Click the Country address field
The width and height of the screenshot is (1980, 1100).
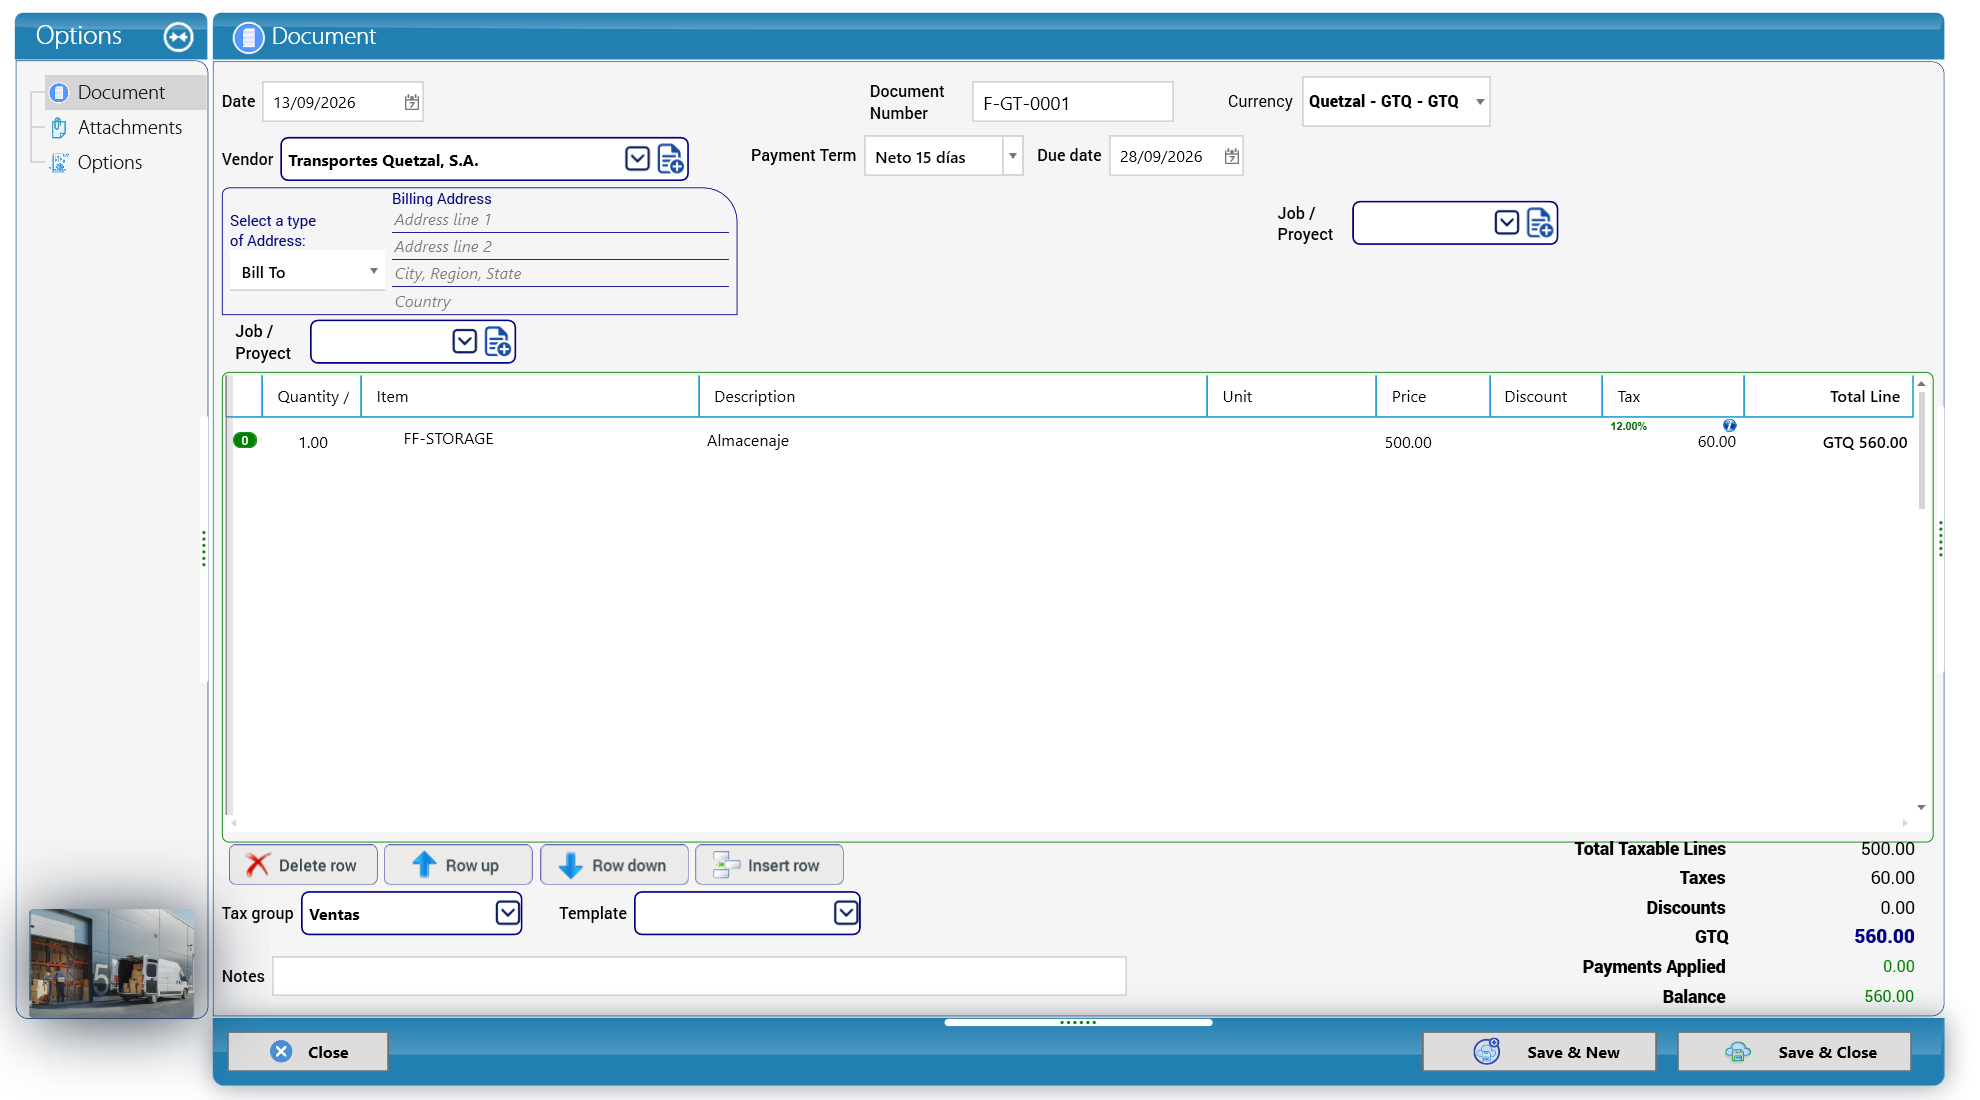pos(560,301)
